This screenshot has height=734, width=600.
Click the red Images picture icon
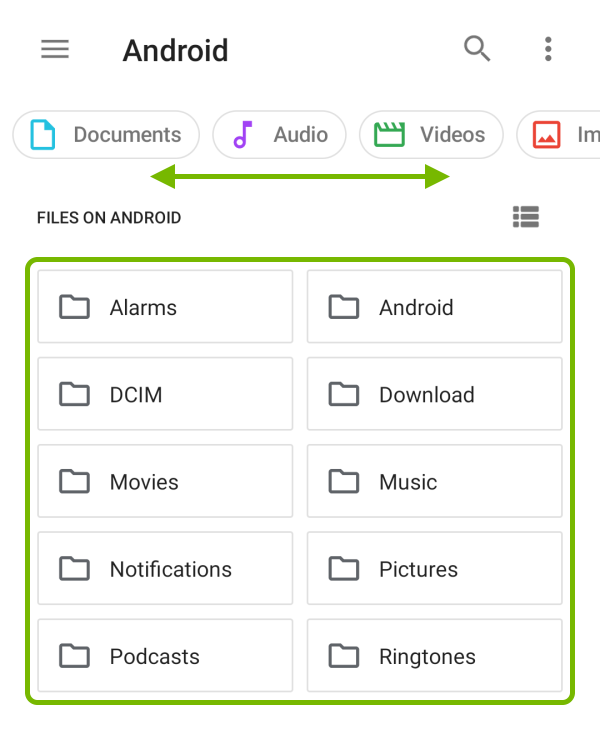547,135
